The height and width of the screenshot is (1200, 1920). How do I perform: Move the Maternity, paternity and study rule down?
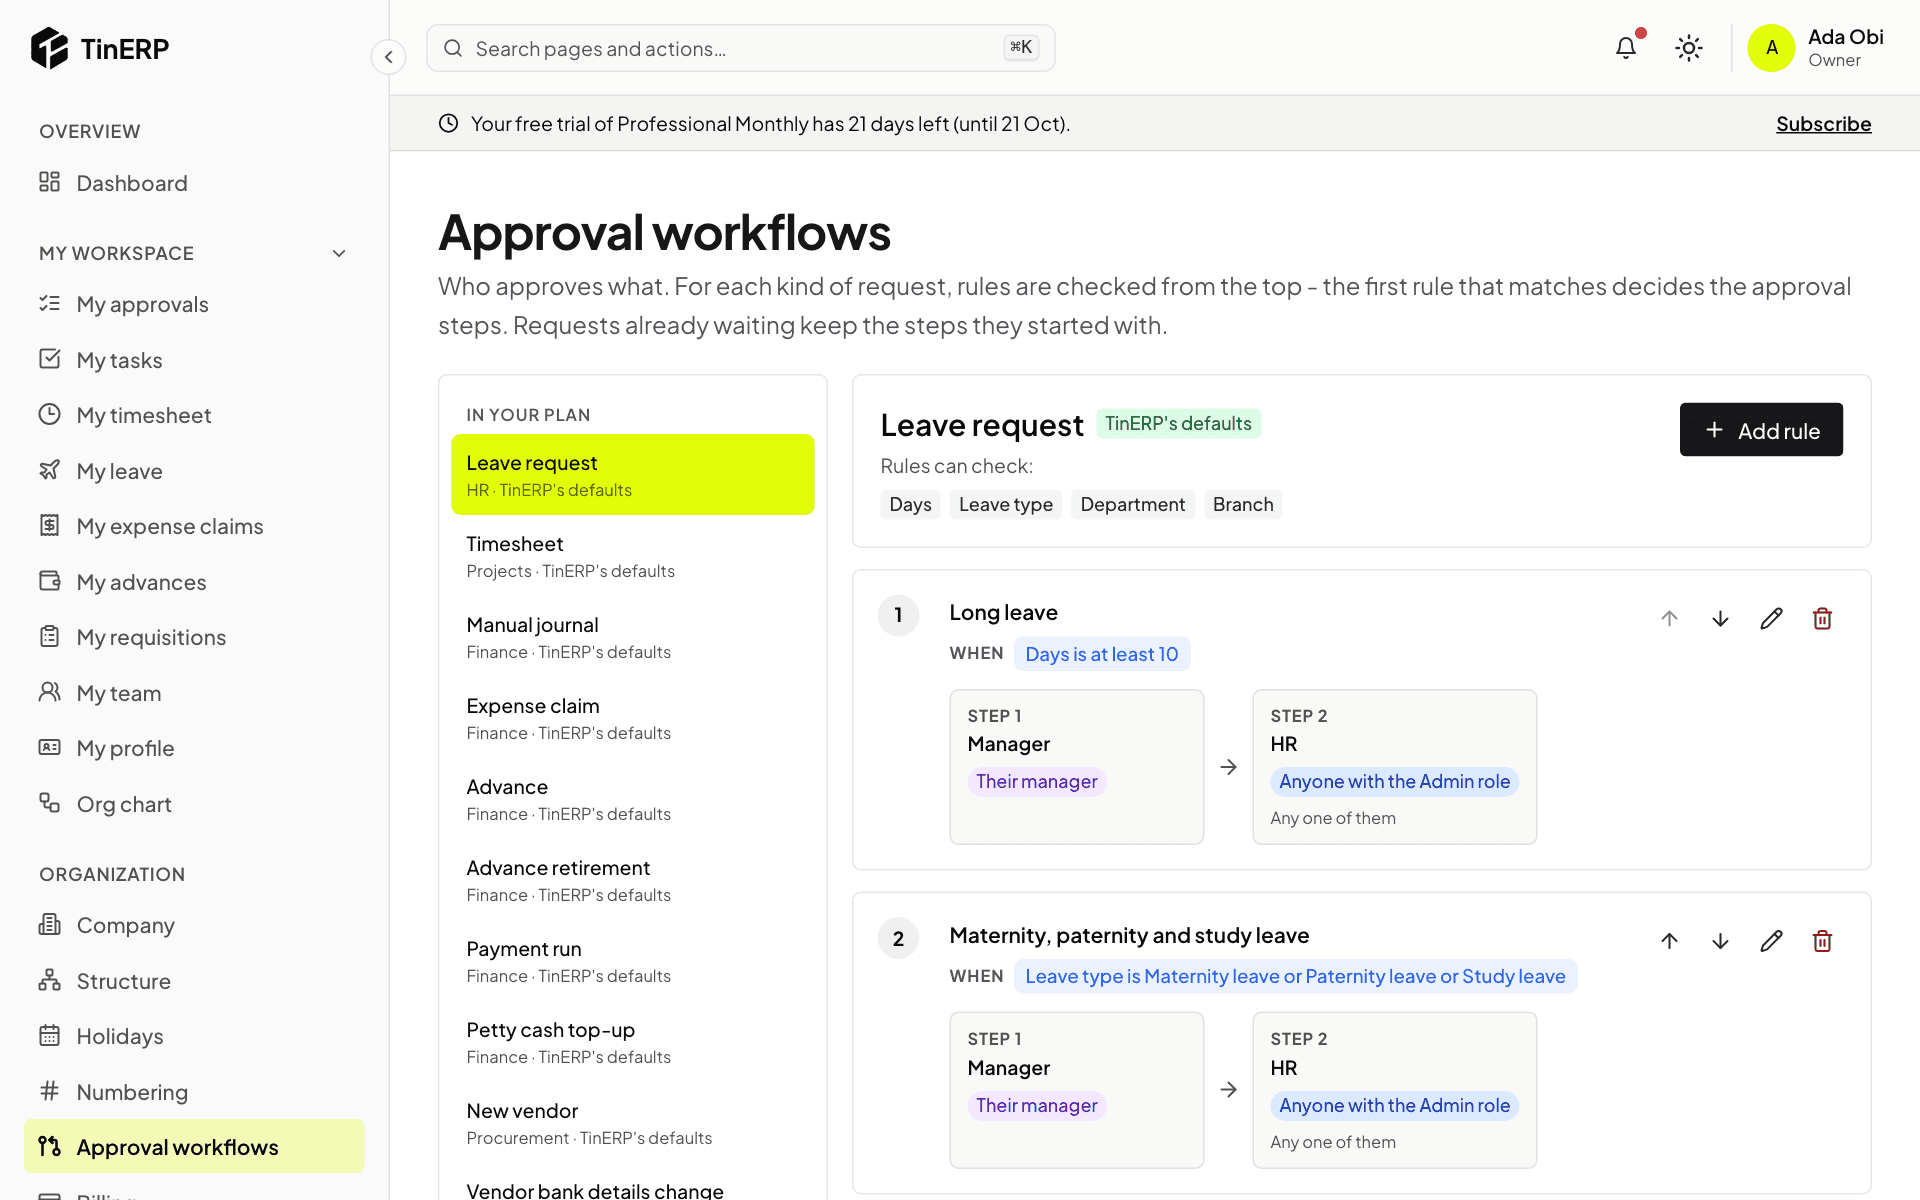[1720, 941]
